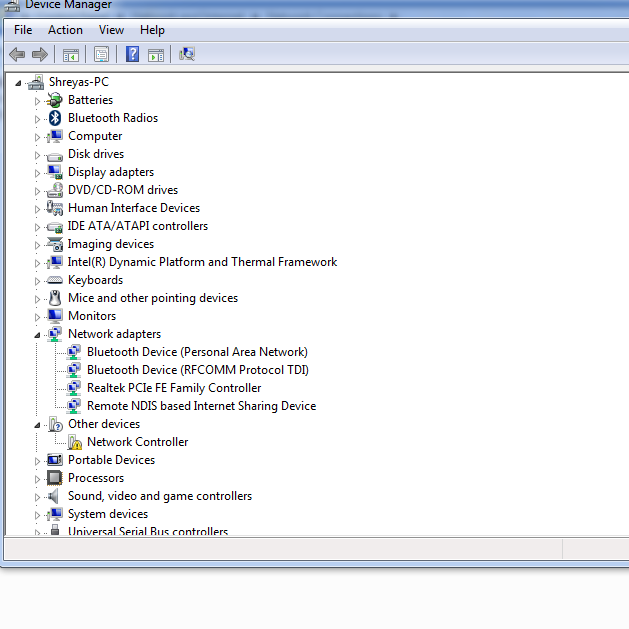
Task: Click the Processors category icon
Action: click(55, 478)
